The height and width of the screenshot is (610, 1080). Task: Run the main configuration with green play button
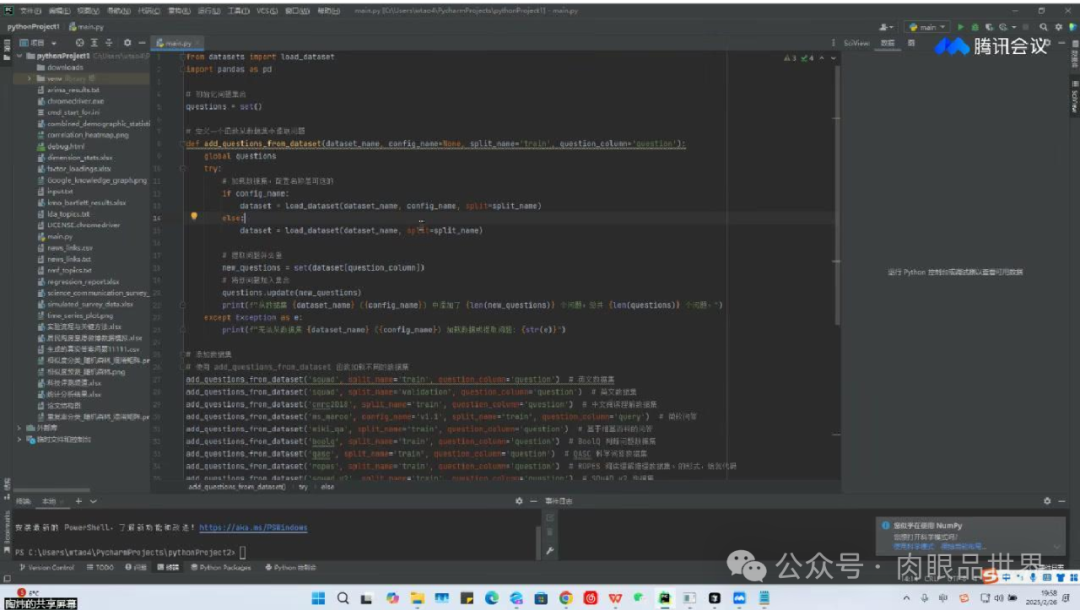(960, 27)
